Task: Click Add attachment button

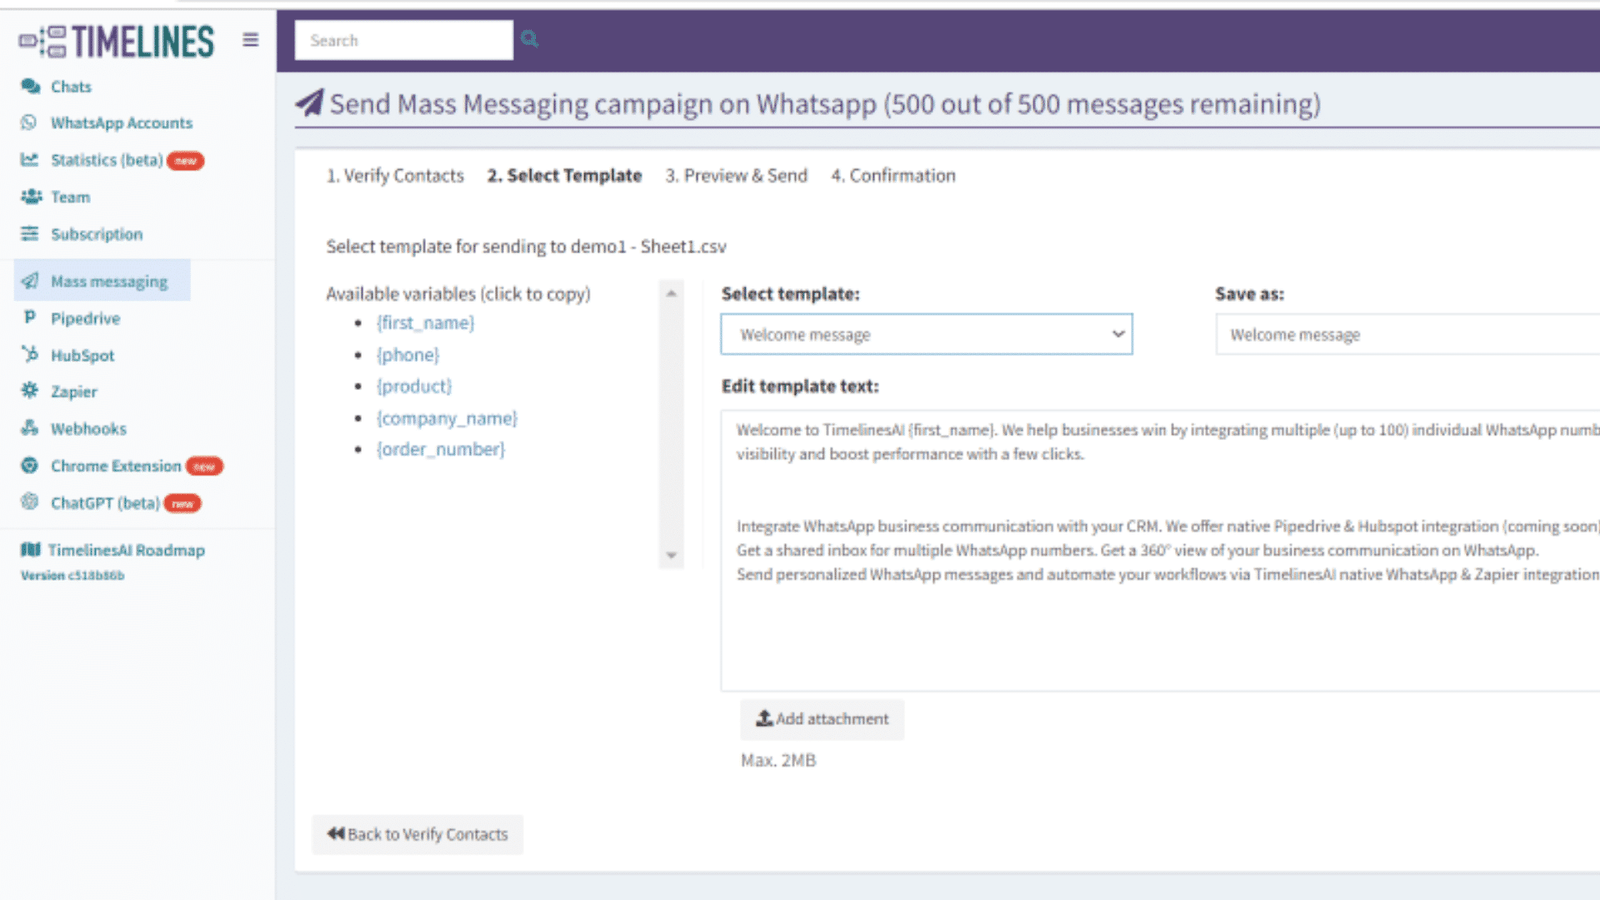Action: [x=822, y=719]
